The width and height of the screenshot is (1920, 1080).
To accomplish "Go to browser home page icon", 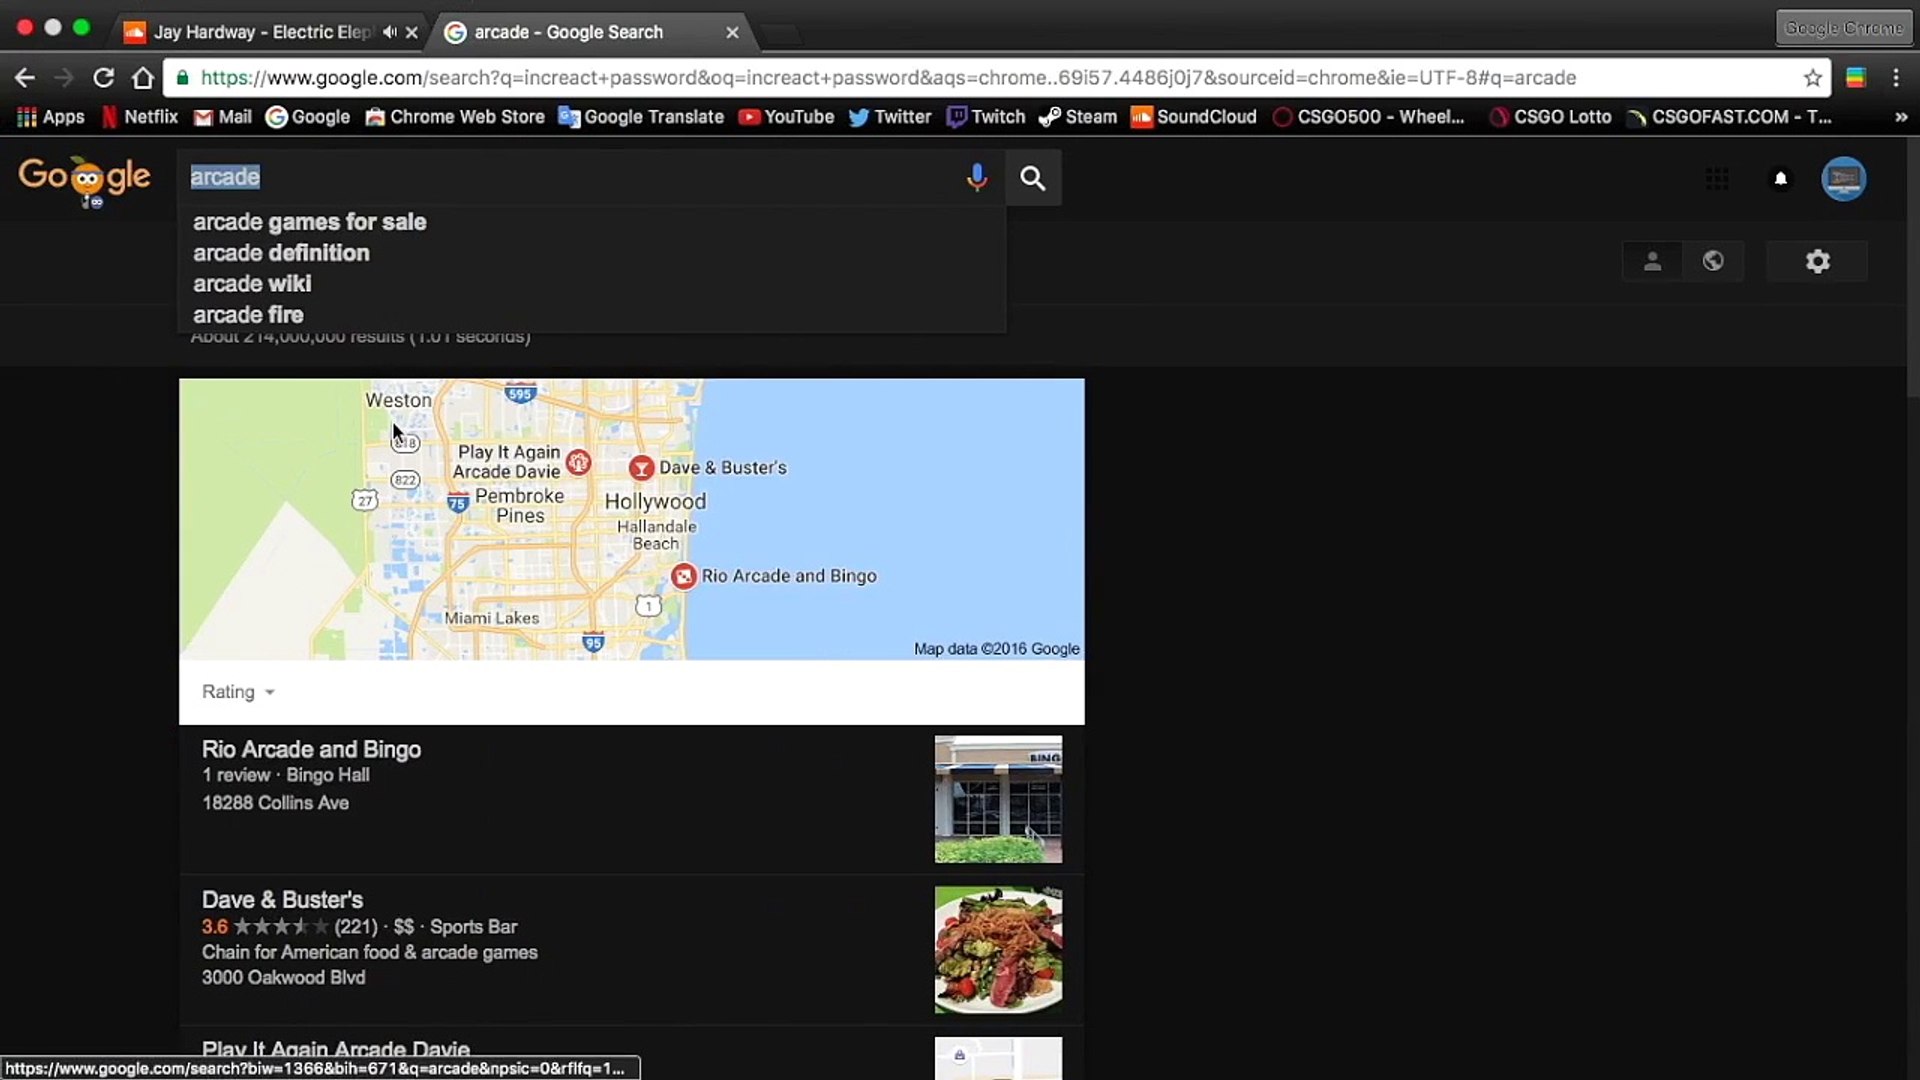I will point(143,78).
